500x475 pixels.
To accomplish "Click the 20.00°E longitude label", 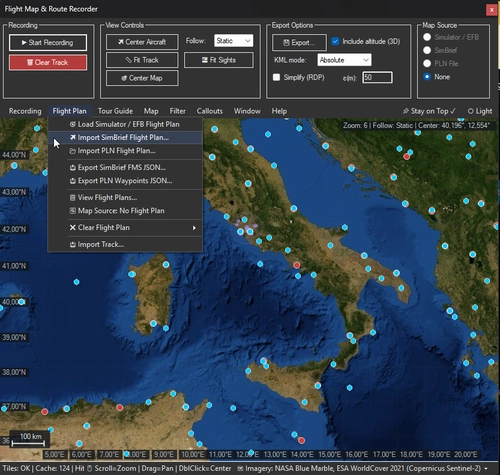I will tap(466, 454).
